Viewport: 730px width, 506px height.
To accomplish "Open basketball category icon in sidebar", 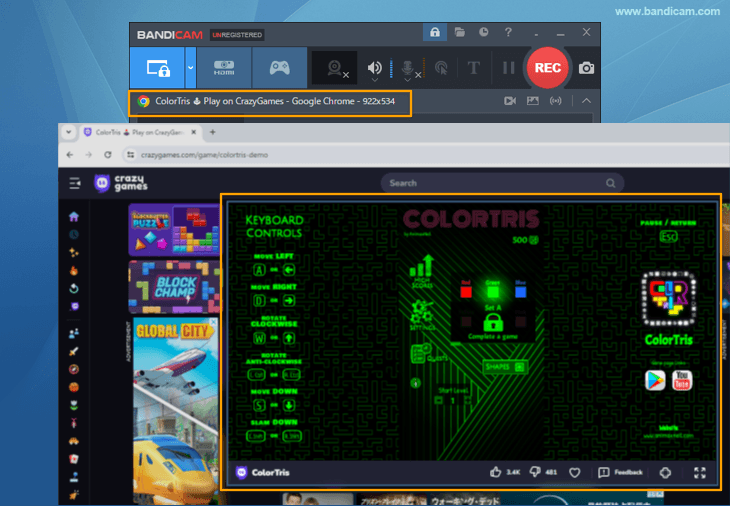I will click(x=74, y=387).
